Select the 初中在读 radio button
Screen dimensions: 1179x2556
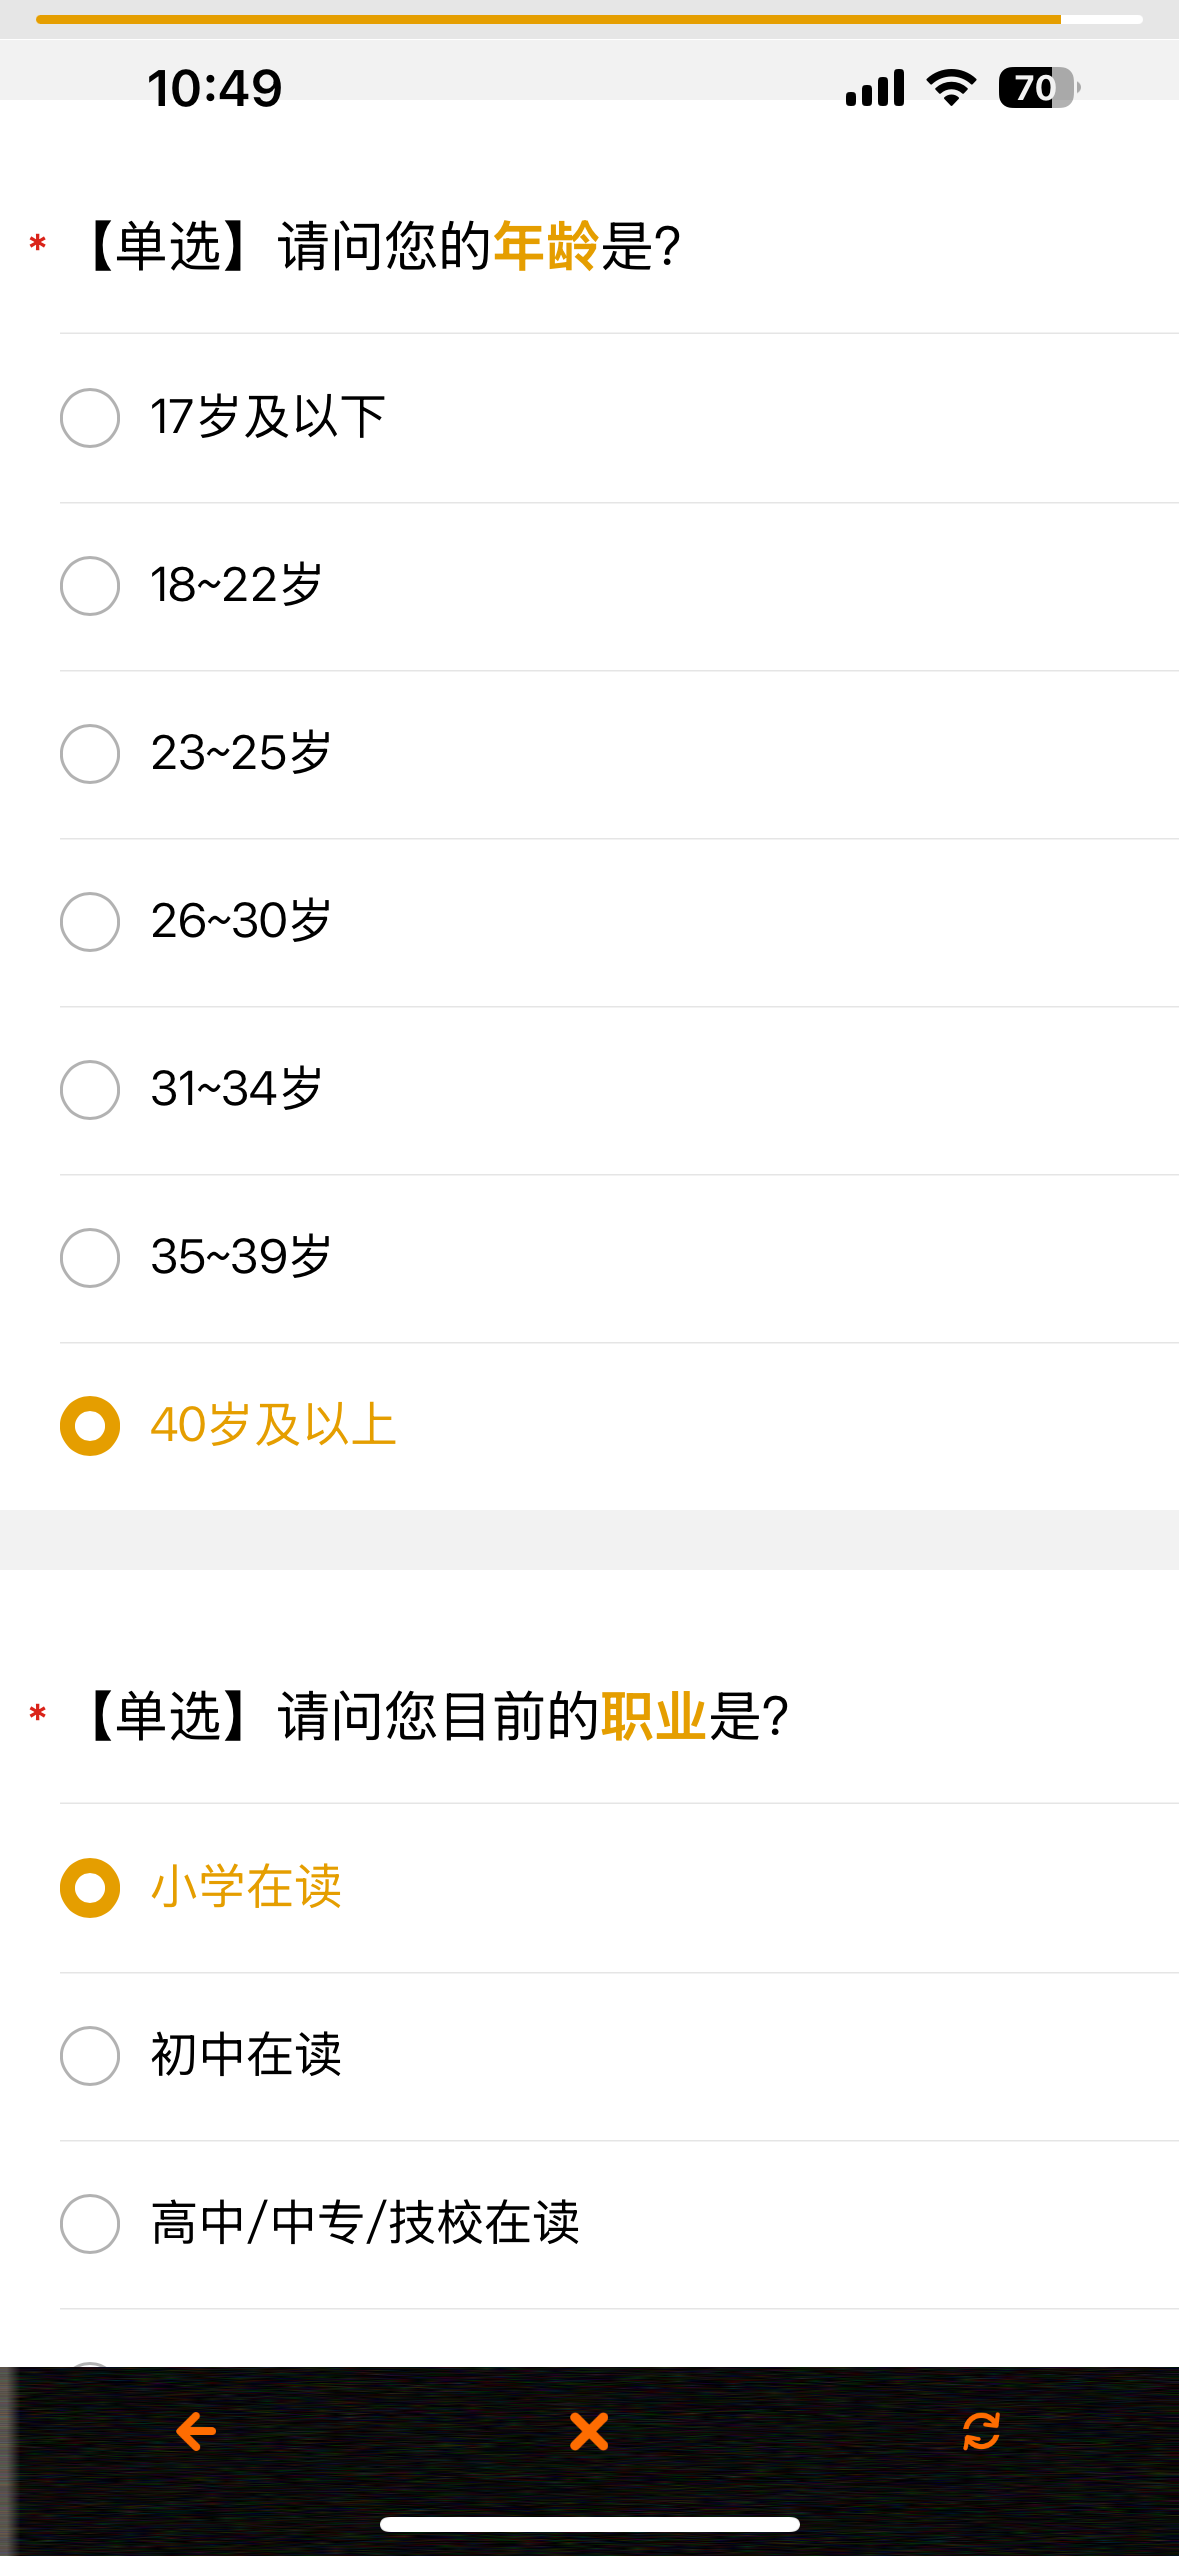(x=90, y=2055)
